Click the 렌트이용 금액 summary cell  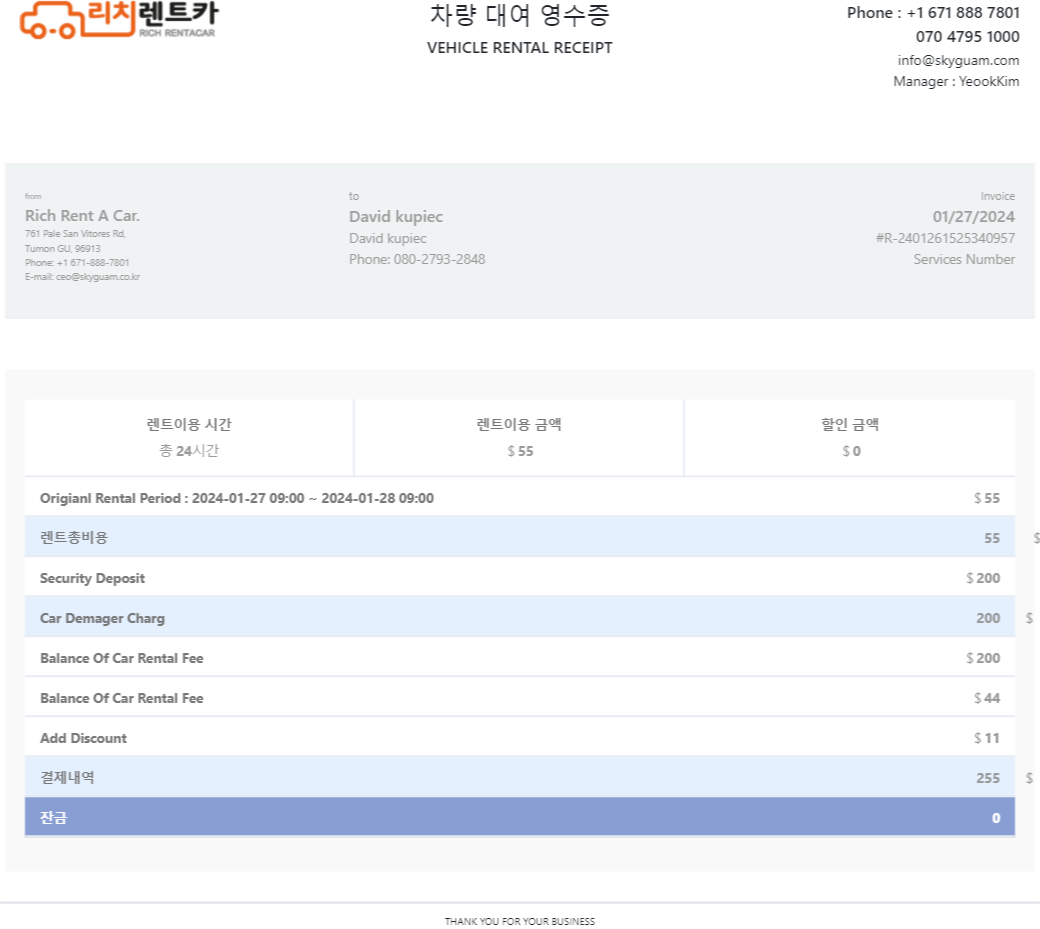point(519,437)
